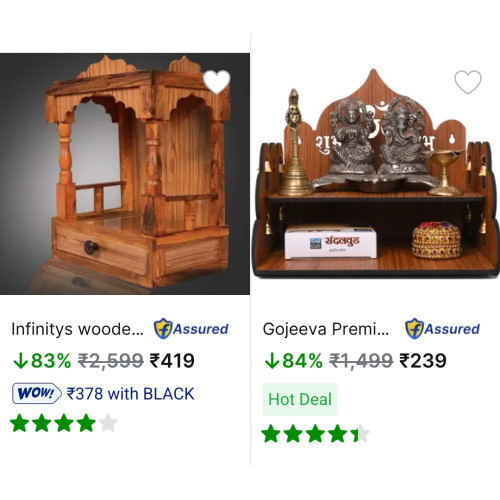The width and height of the screenshot is (500, 500).
Task: Click the Hot Deal tag
Action: pyautogui.click(x=300, y=399)
